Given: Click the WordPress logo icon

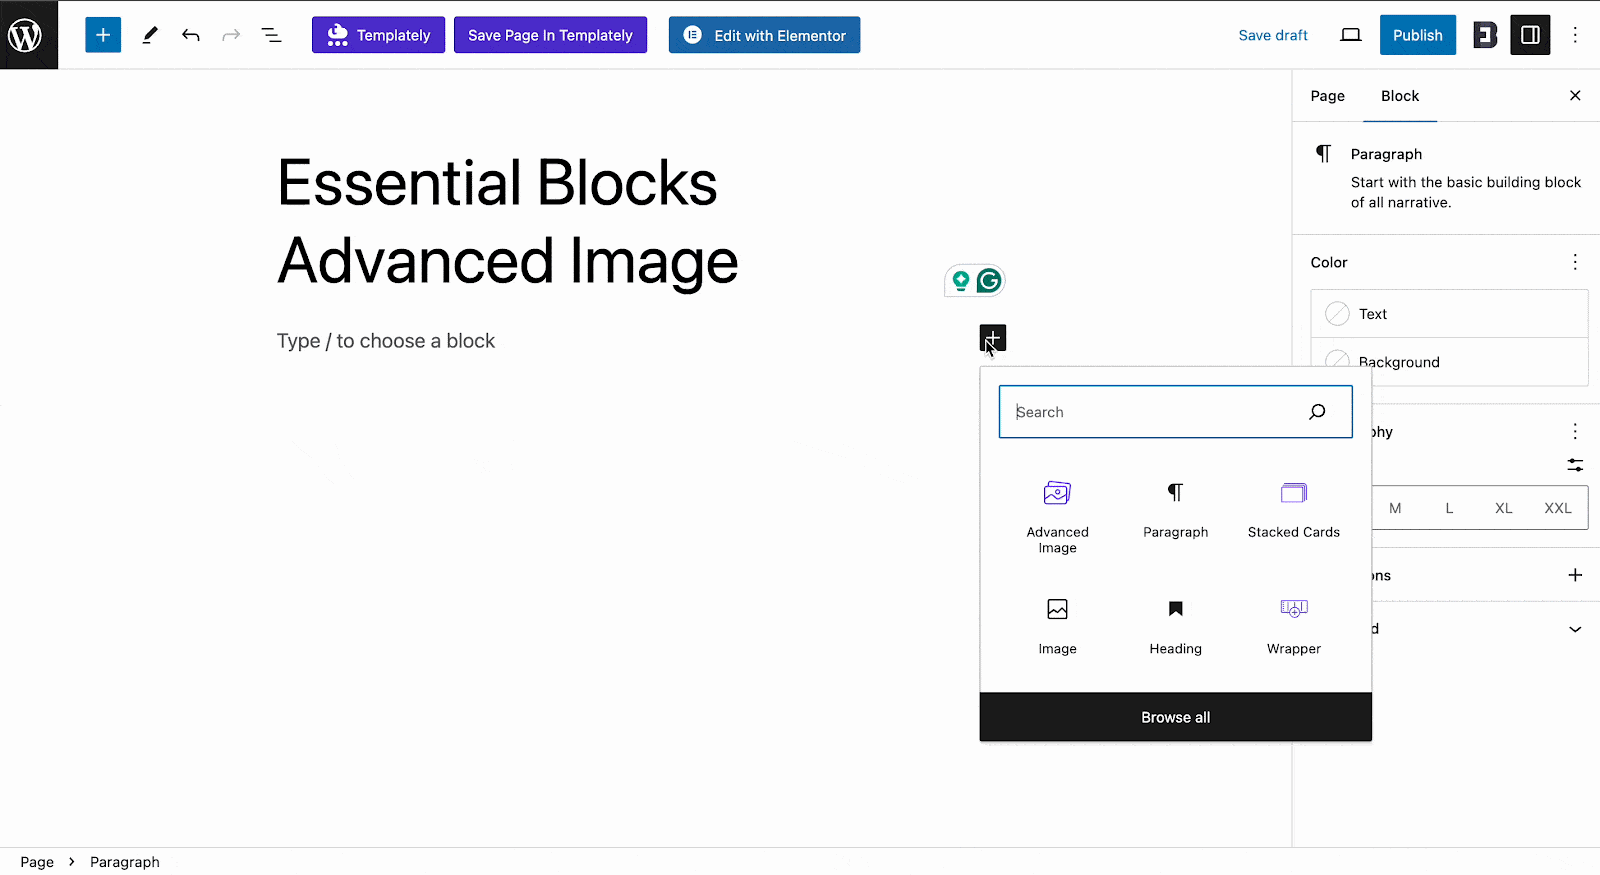Looking at the screenshot, I should click(25, 35).
